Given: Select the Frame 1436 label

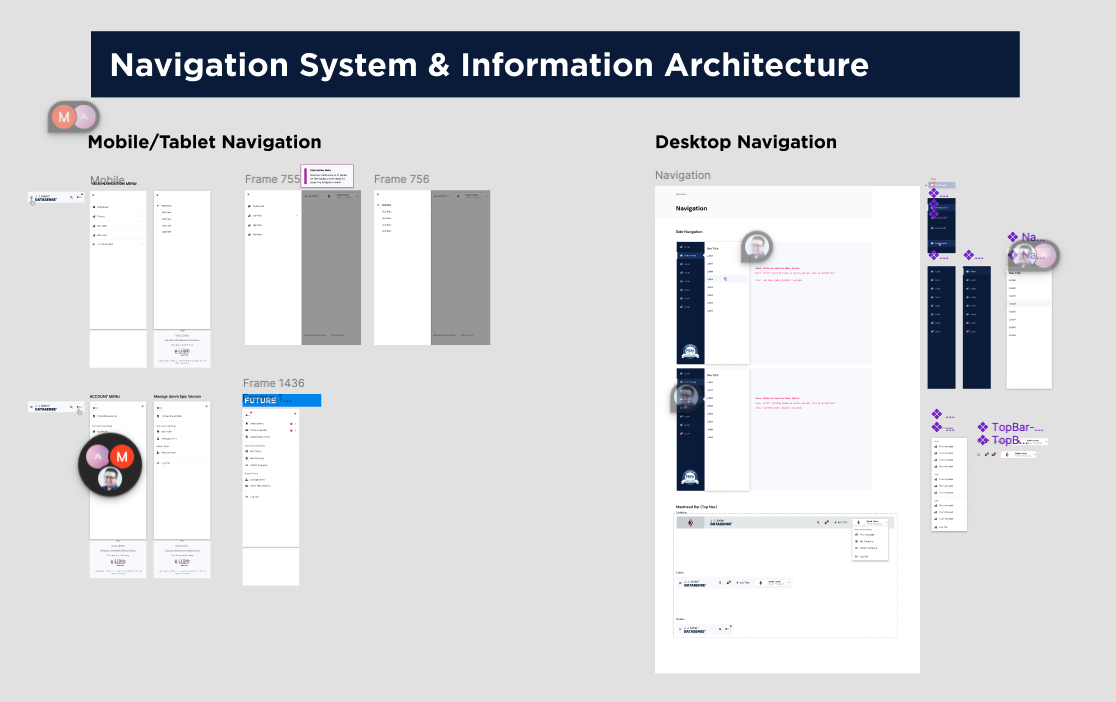Looking at the screenshot, I should coord(274,383).
